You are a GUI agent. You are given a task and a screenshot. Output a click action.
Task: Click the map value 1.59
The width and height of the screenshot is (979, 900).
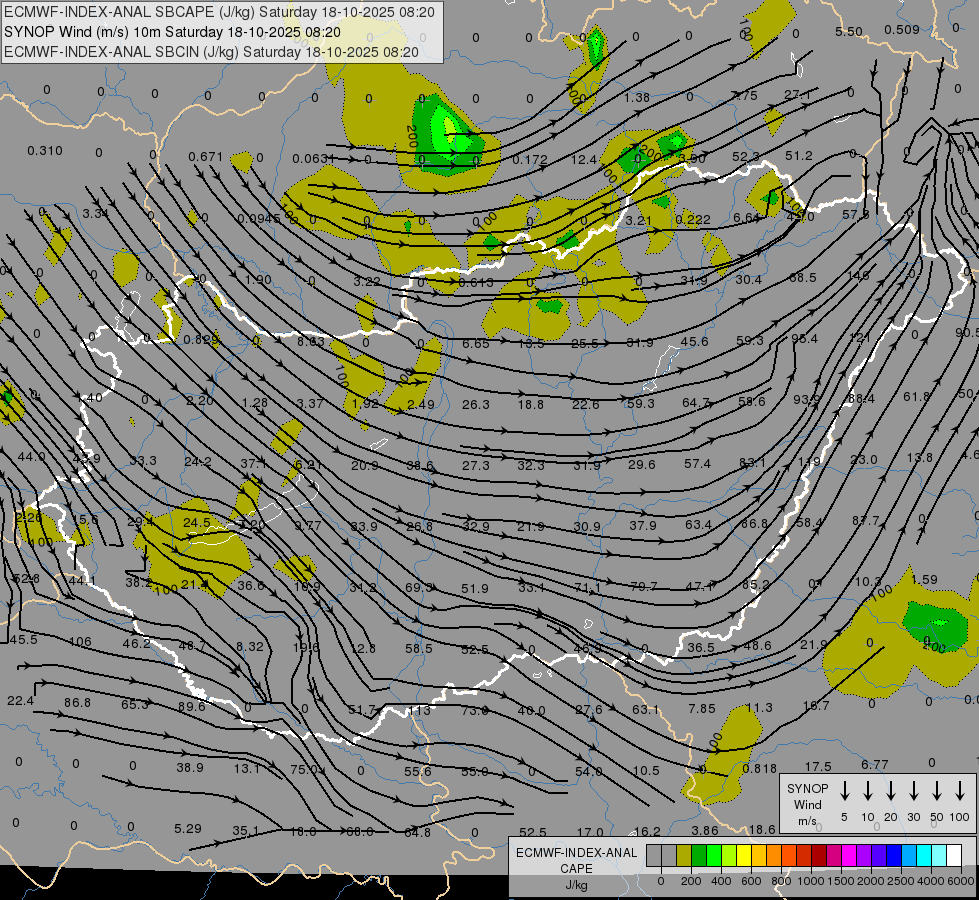924,580
